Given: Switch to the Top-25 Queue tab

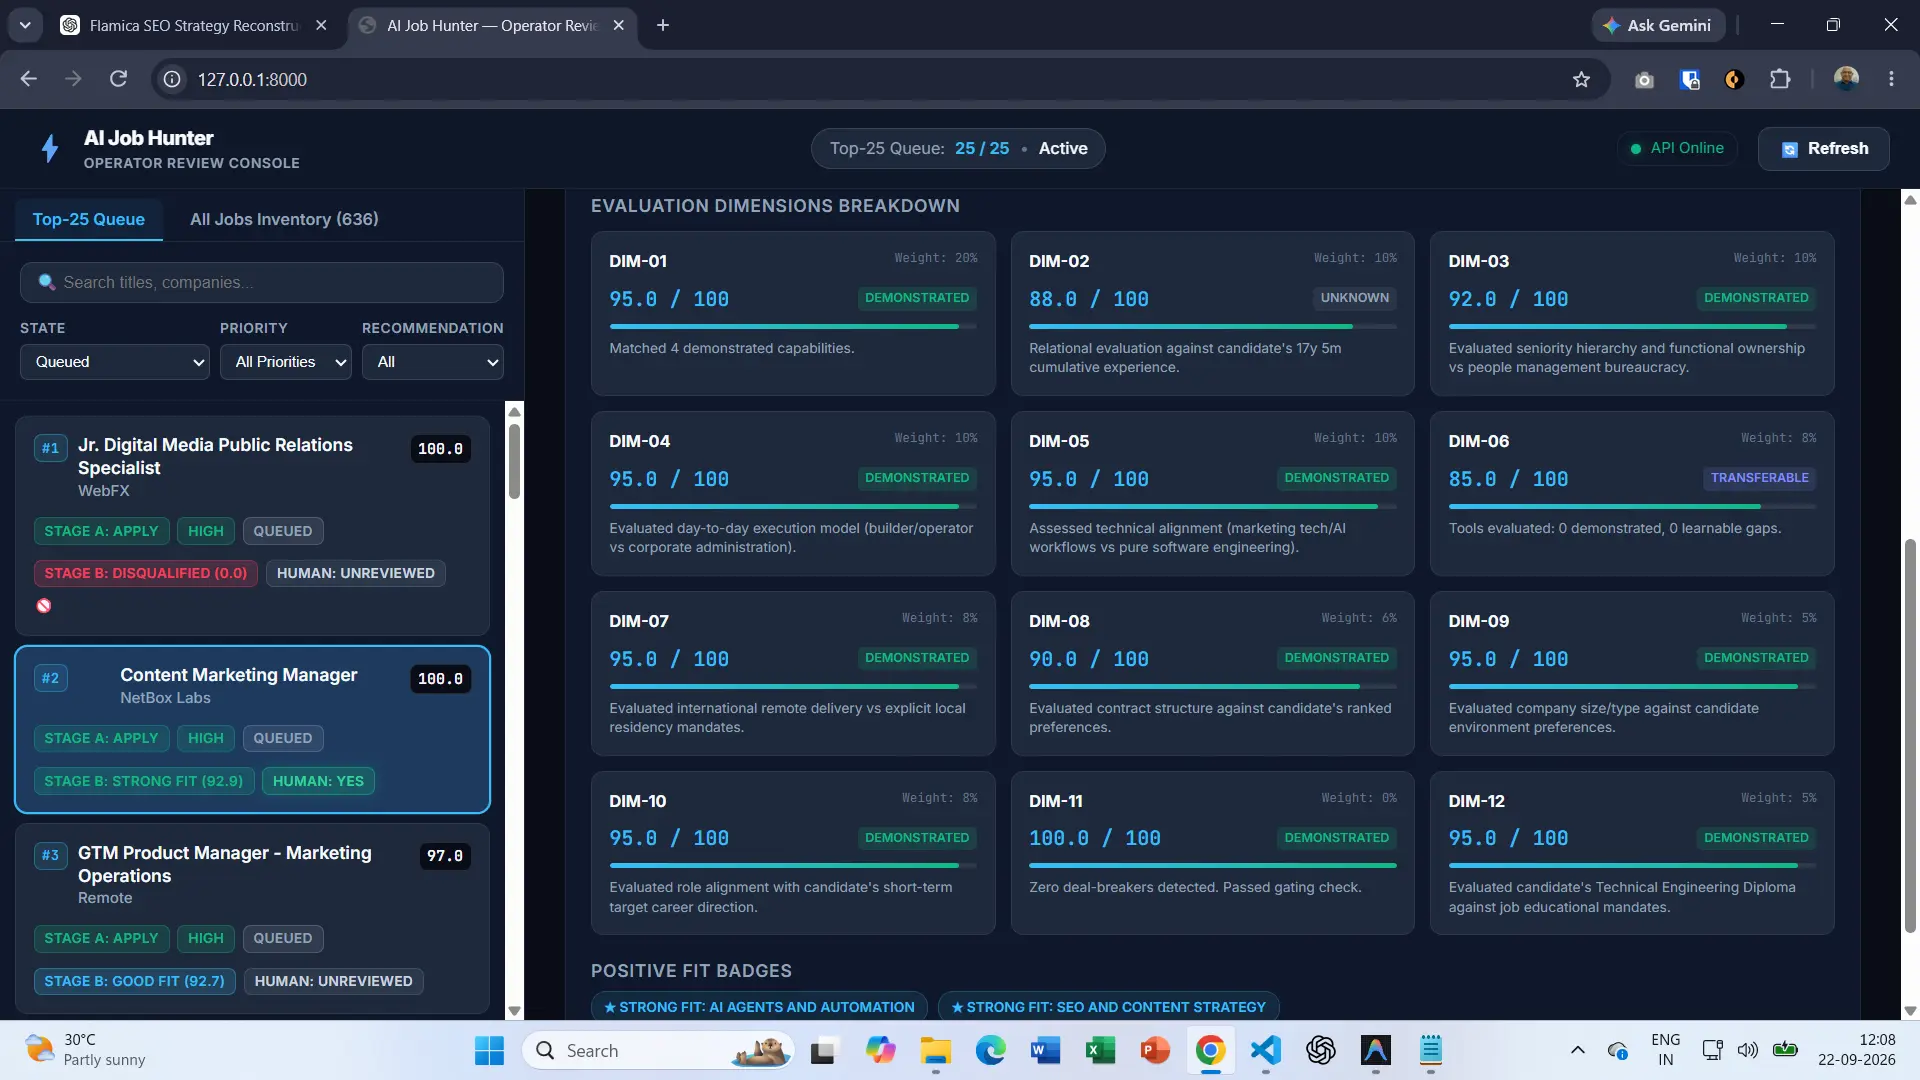Looking at the screenshot, I should pyautogui.click(x=88, y=219).
